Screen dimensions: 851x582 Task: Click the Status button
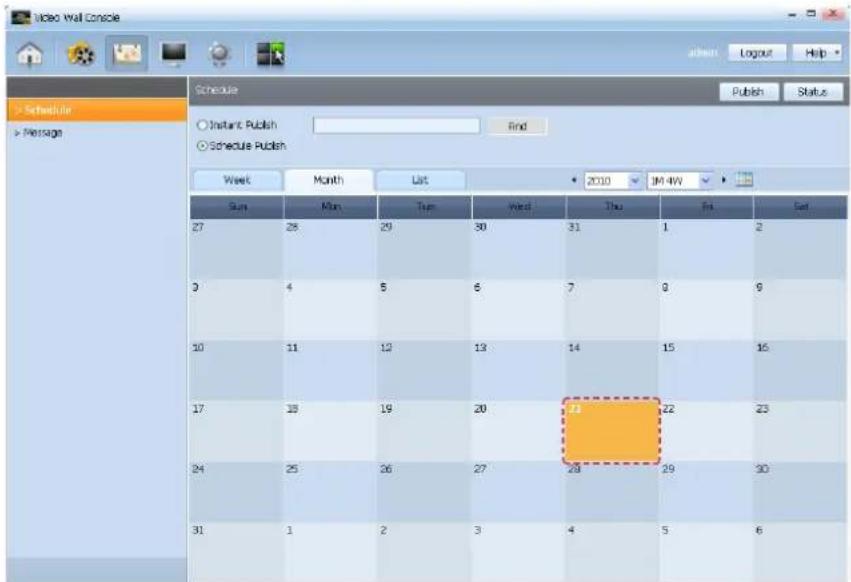[812, 92]
